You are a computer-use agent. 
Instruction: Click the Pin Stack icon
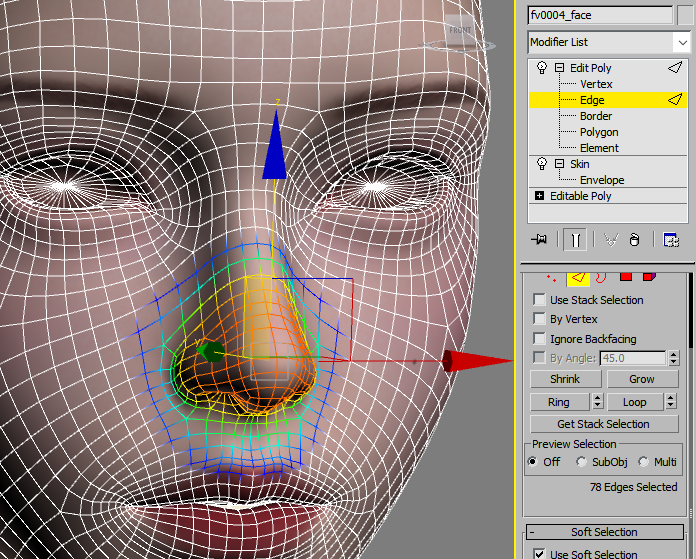click(539, 240)
